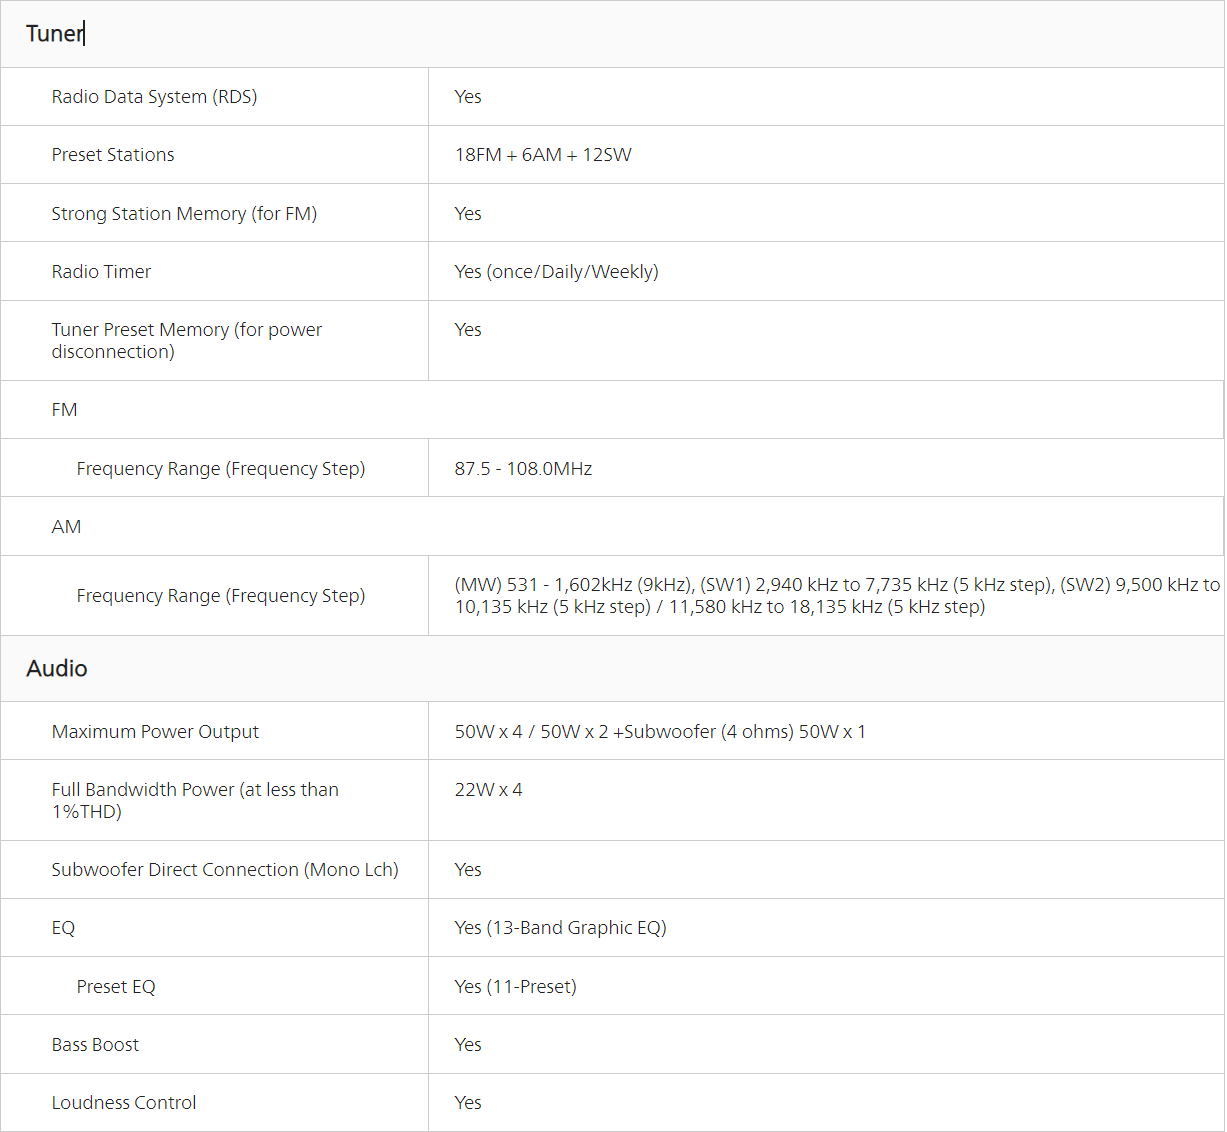Click the Radio Data System (RDS) label
1227x1132 pixels.
coord(155,97)
